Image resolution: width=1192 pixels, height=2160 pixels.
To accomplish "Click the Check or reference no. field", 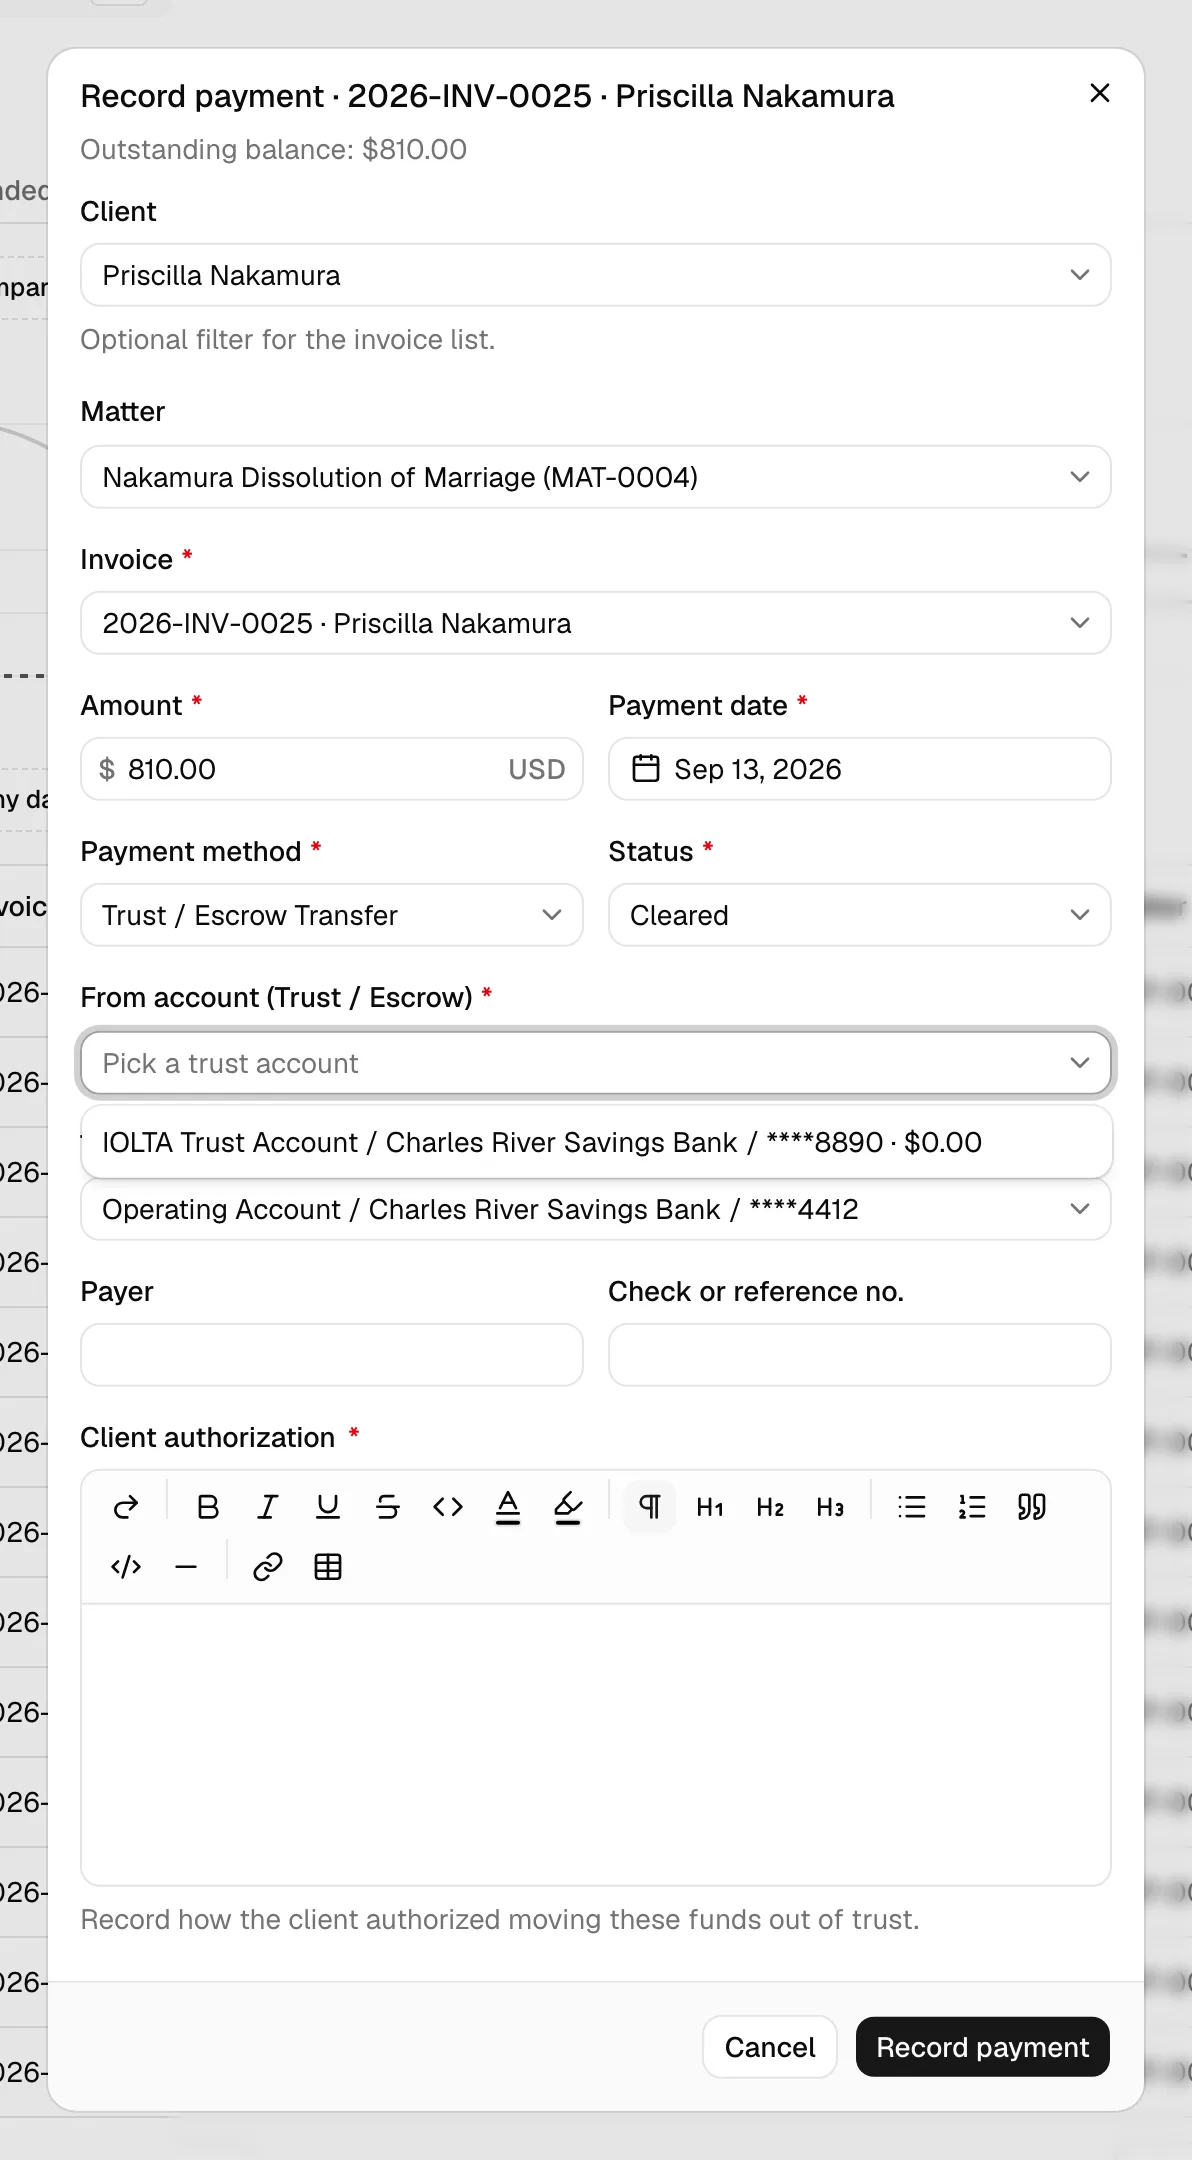I will [860, 1355].
